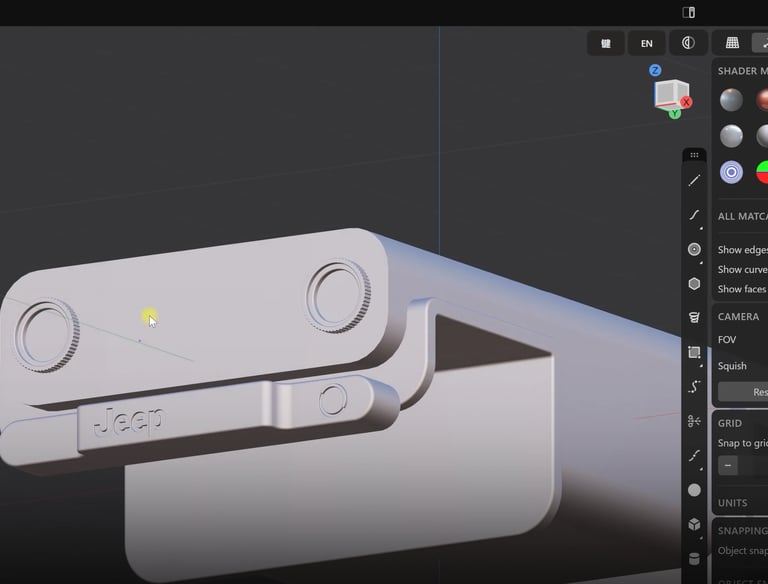Click the green Y axis on the gizmo
Screen dimensions: 768x584
pos(675,113)
